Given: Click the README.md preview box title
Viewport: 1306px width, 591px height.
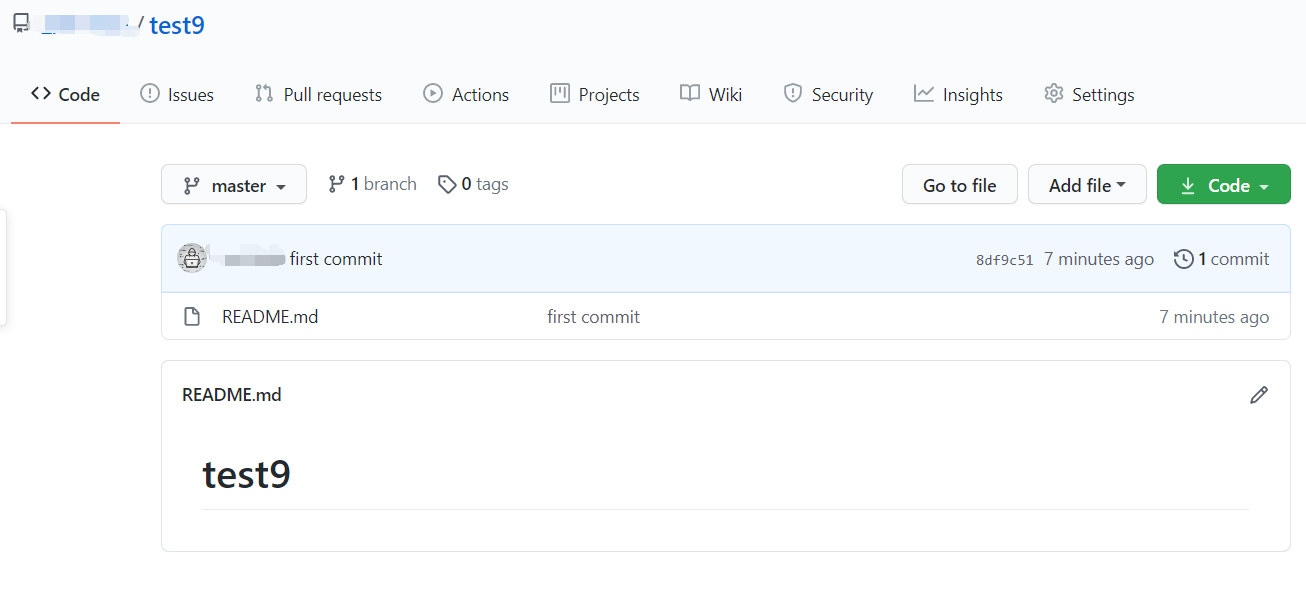Looking at the screenshot, I should [x=232, y=395].
